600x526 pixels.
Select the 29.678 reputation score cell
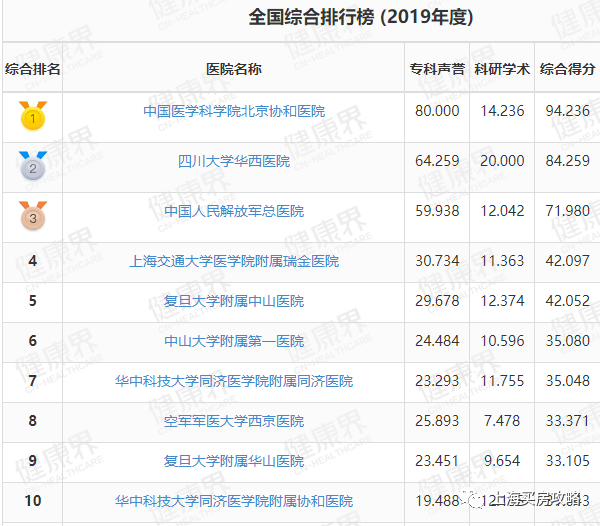(x=437, y=301)
